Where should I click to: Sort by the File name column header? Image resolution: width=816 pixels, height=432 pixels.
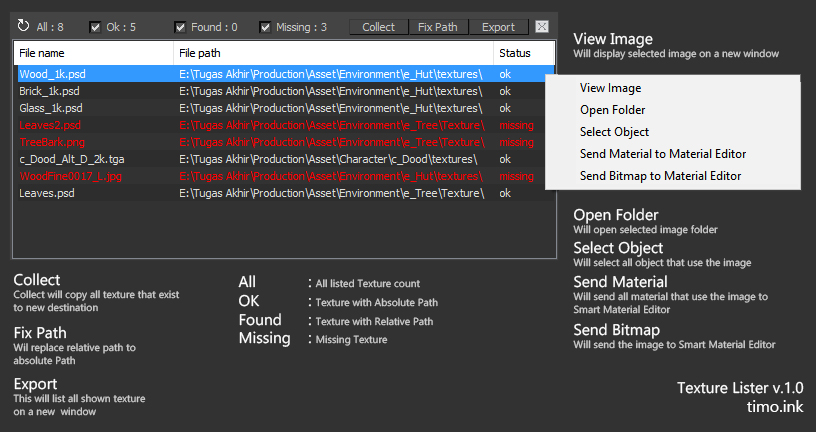pos(93,52)
